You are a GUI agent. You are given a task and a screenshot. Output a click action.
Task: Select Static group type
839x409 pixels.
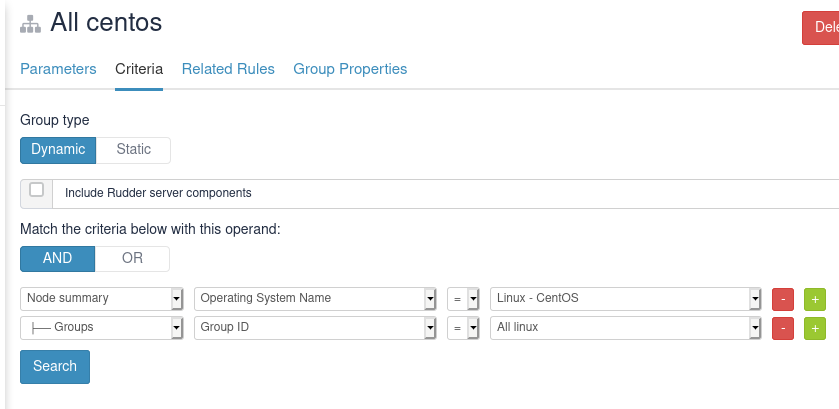(x=133, y=150)
